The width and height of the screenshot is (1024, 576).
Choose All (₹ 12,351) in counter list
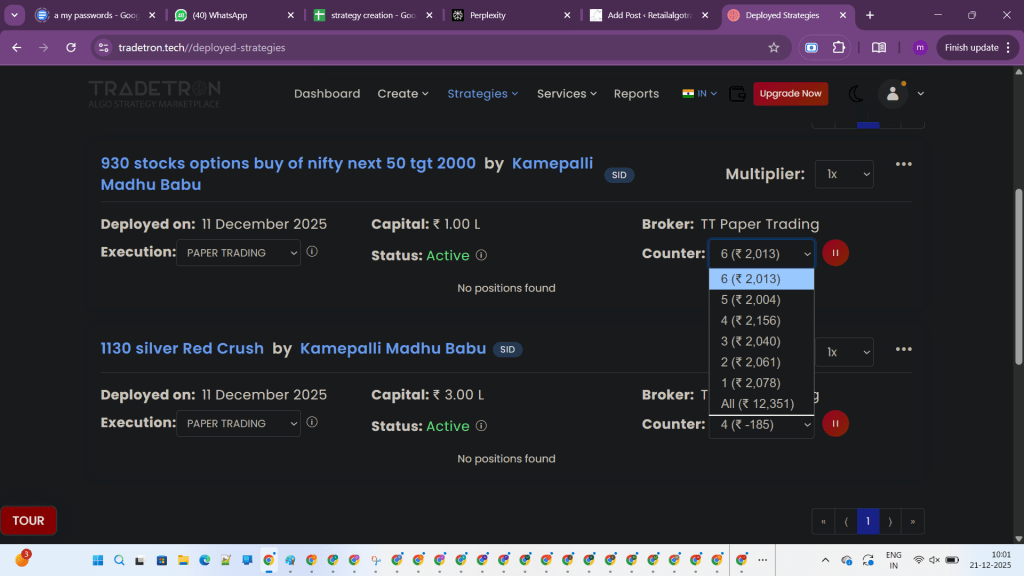757,404
